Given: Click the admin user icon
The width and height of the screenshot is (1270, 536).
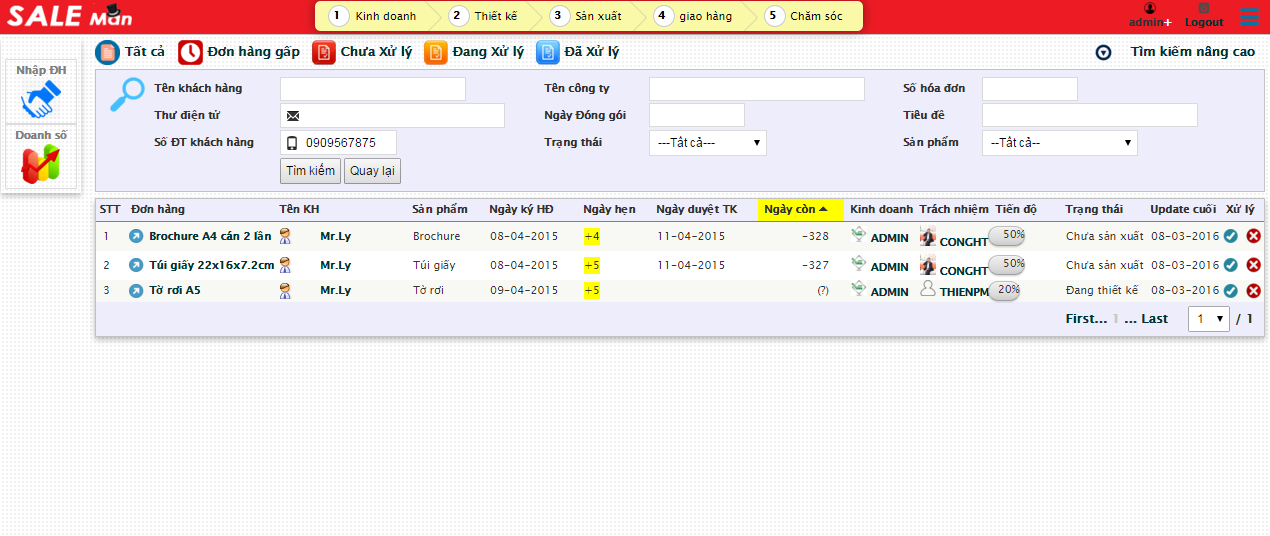Looking at the screenshot, I should (x=1149, y=9).
